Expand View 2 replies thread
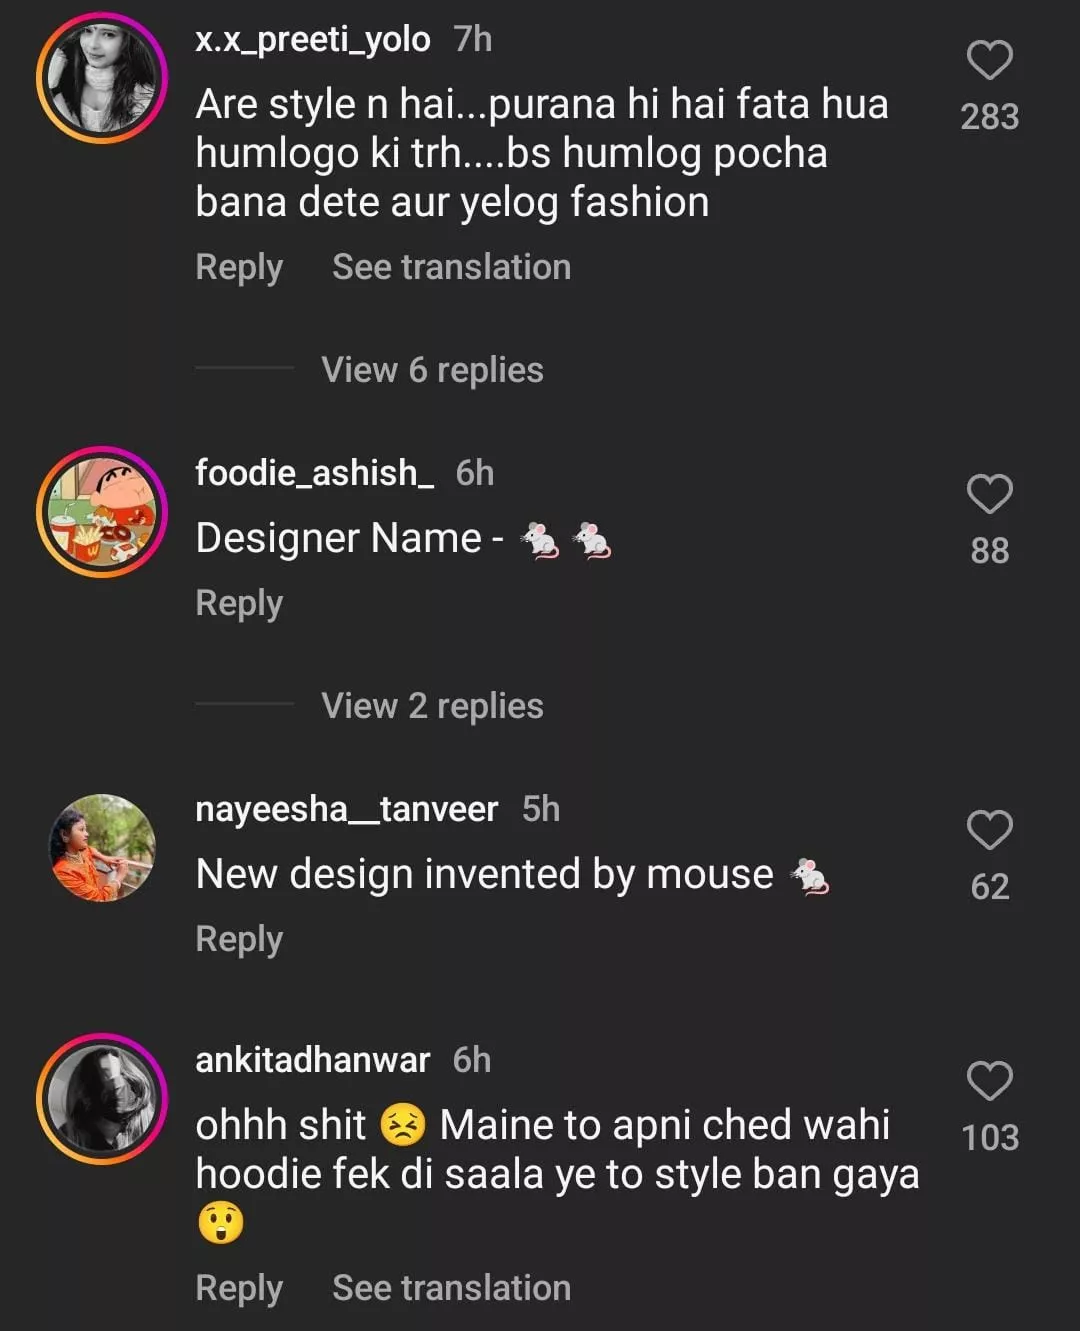Screen dimensions: 1080x1331 pos(432,706)
